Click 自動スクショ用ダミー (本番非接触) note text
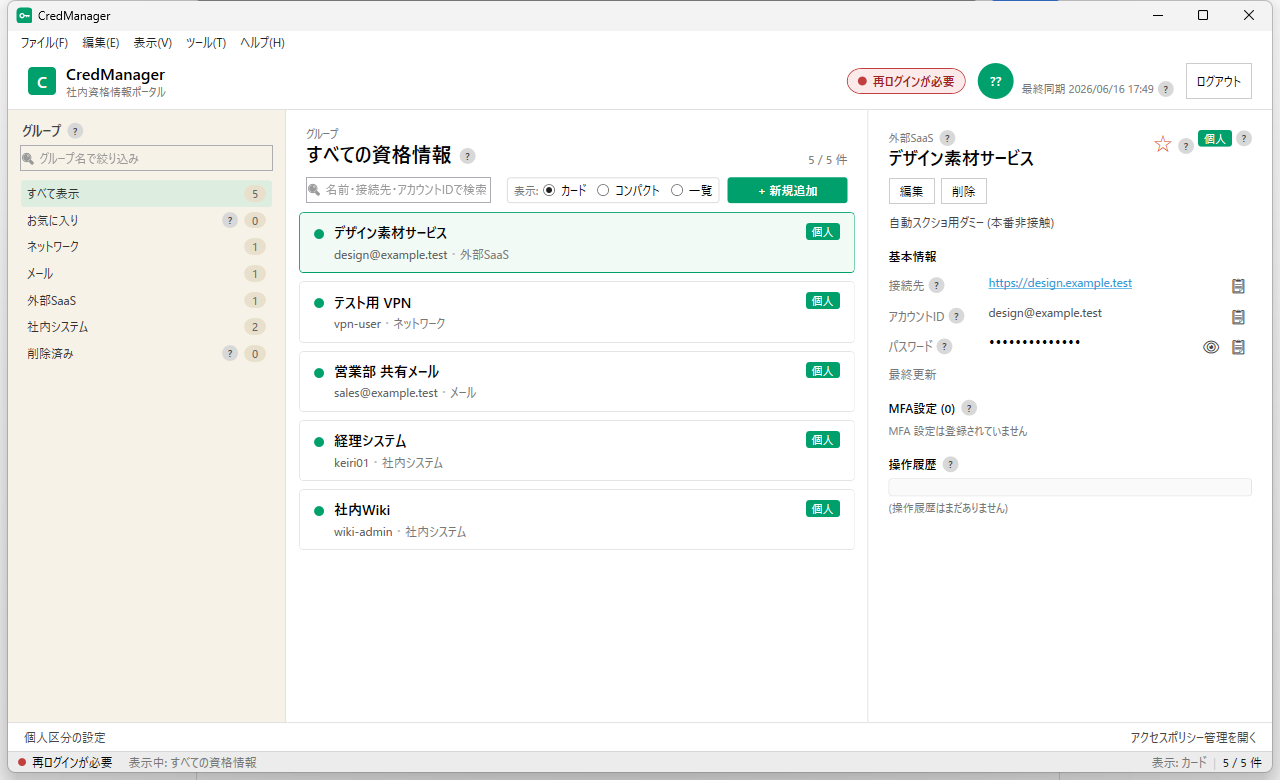 pos(971,223)
